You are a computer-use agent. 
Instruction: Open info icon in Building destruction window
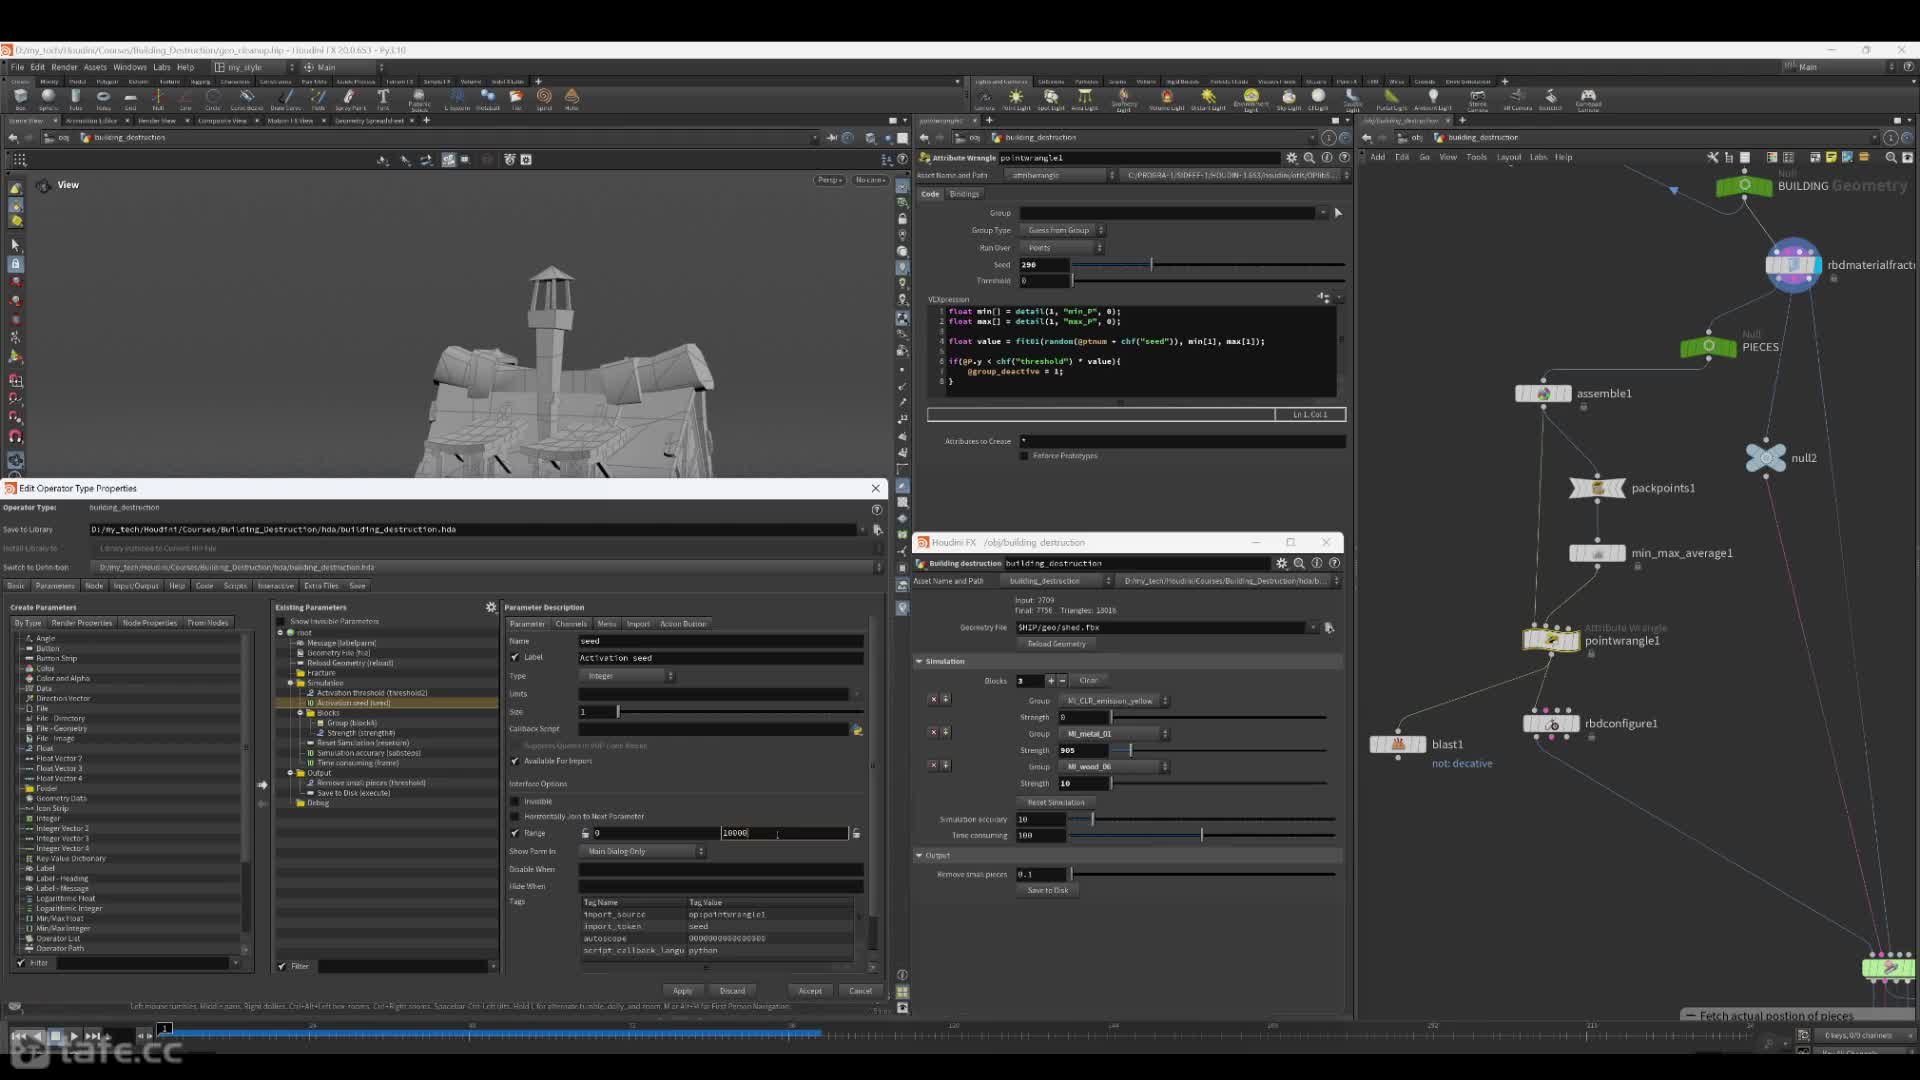(x=1316, y=563)
